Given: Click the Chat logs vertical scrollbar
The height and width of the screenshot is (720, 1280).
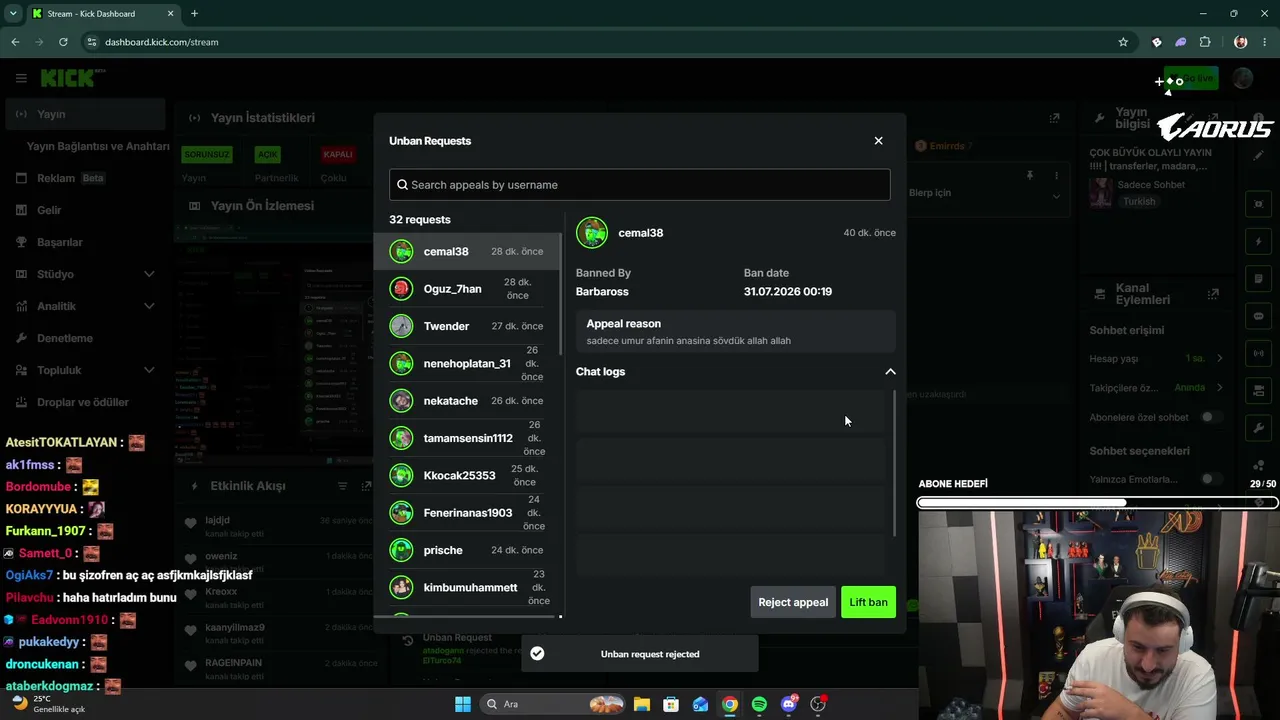Looking at the screenshot, I should point(894,463).
